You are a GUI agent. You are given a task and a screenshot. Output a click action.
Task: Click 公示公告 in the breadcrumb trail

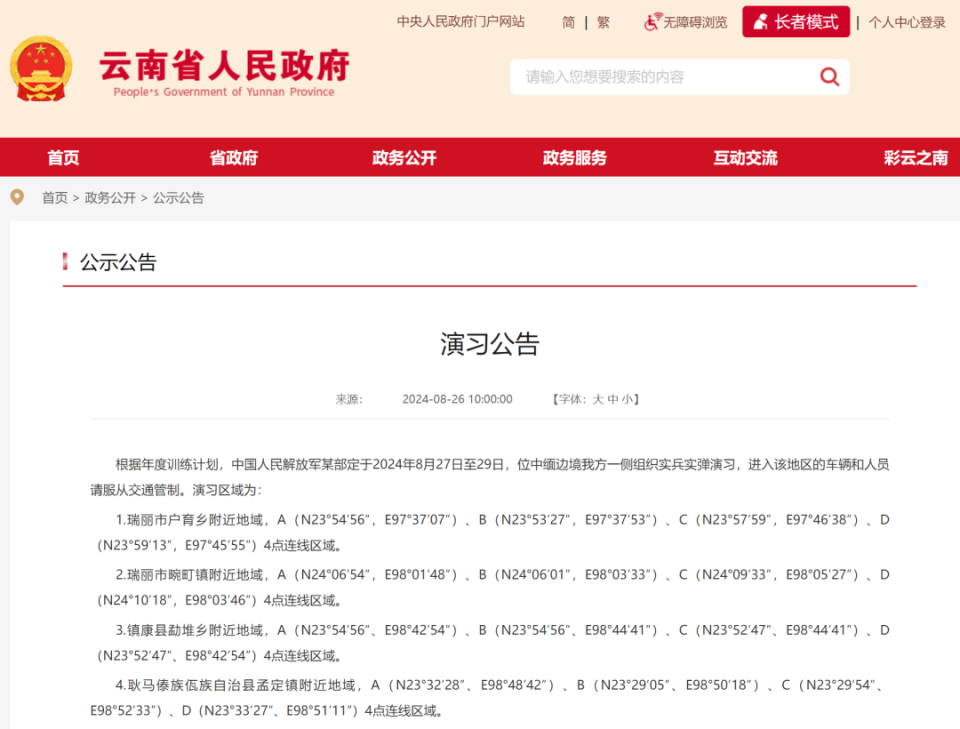coord(177,197)
